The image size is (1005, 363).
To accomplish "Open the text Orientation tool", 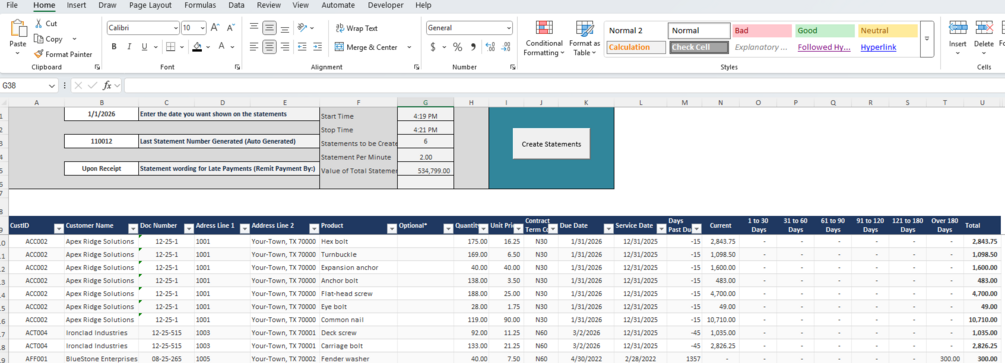I will point(303,28).
